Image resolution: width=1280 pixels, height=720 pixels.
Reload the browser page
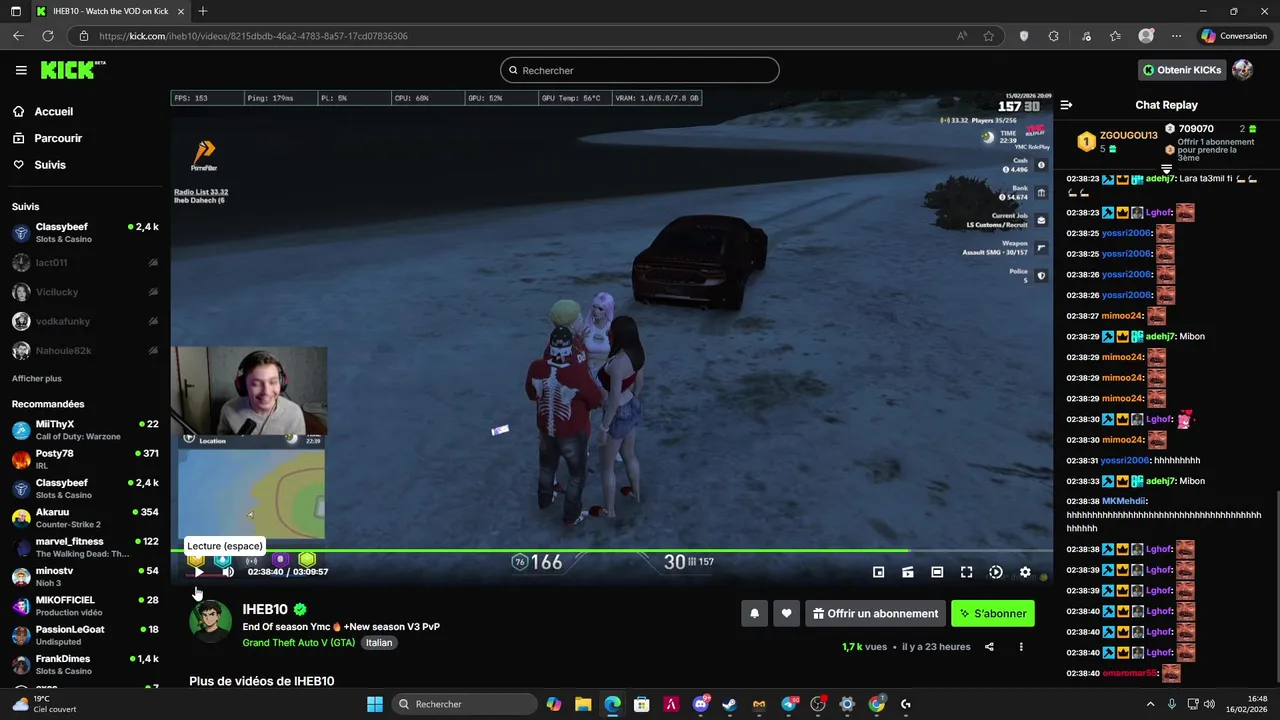47,36
